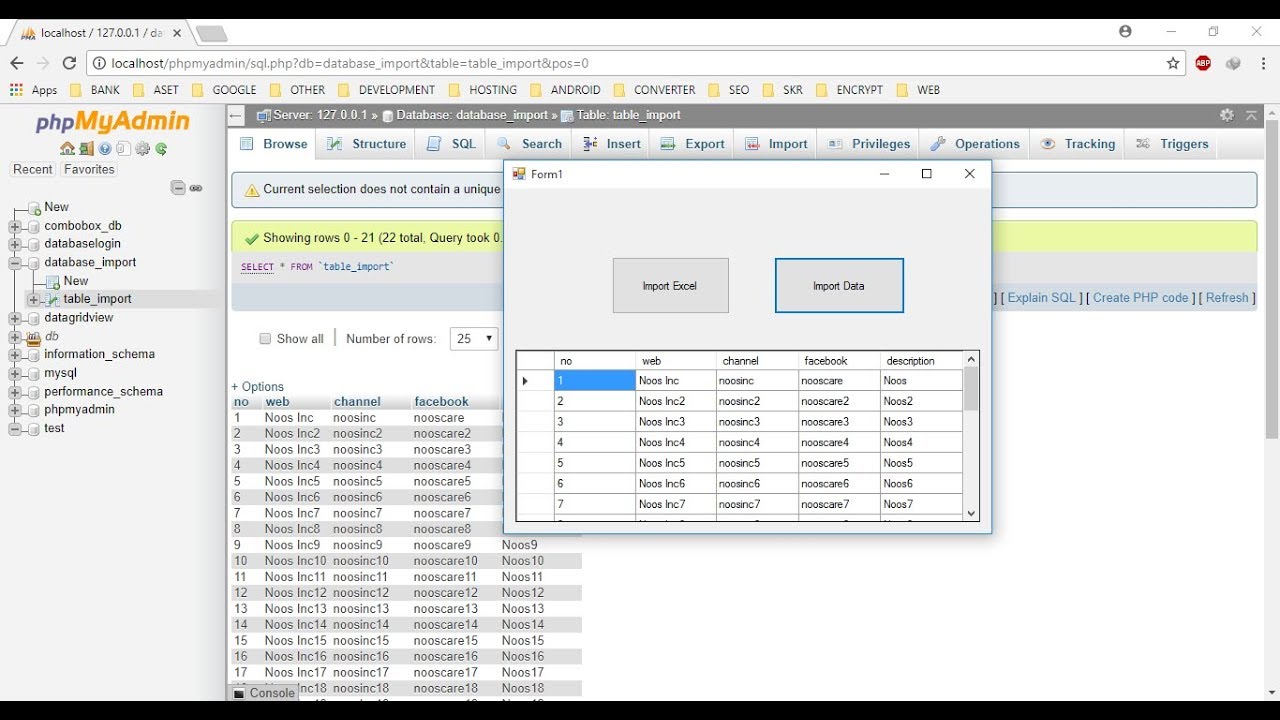Image resolution: width=1280 pixels, height=720 pixels.
Task: Reload the page in Chrome
Action: [69, 63]
